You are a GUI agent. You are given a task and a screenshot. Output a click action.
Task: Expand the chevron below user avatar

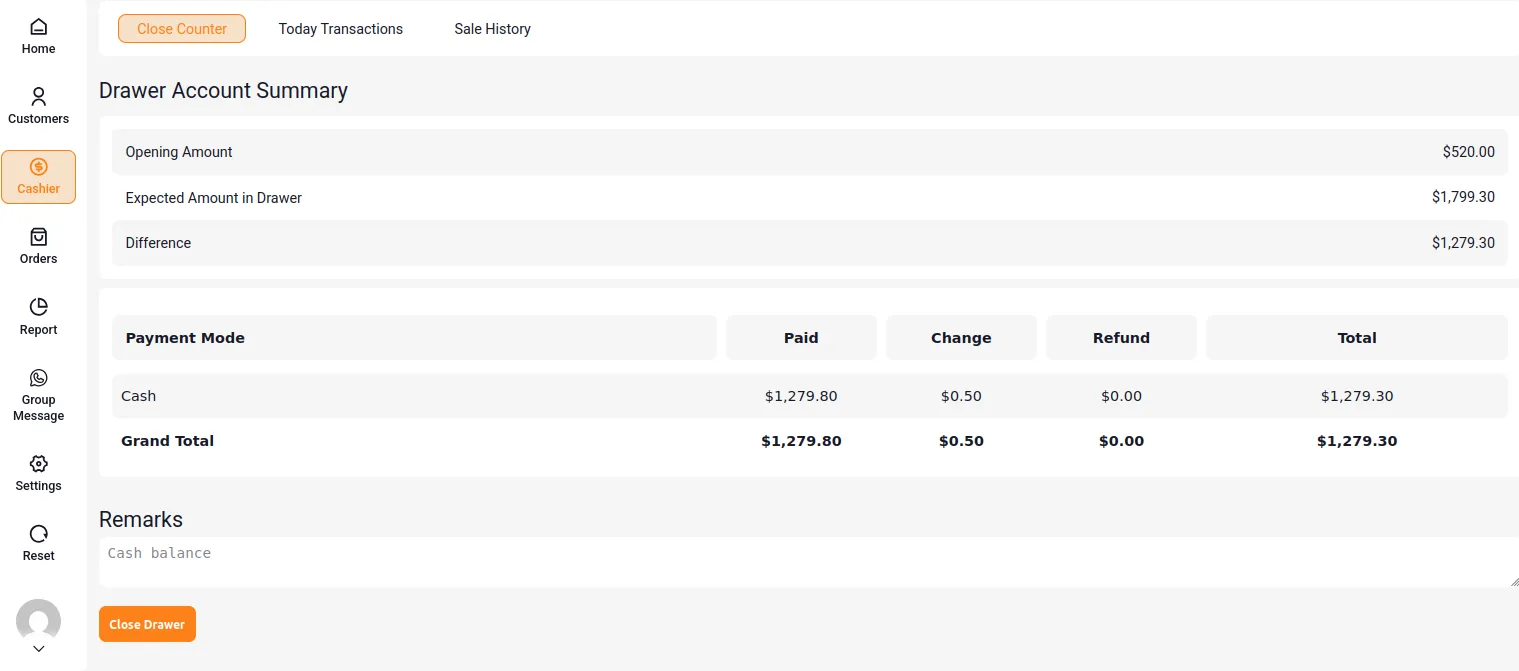click(38, 649)
